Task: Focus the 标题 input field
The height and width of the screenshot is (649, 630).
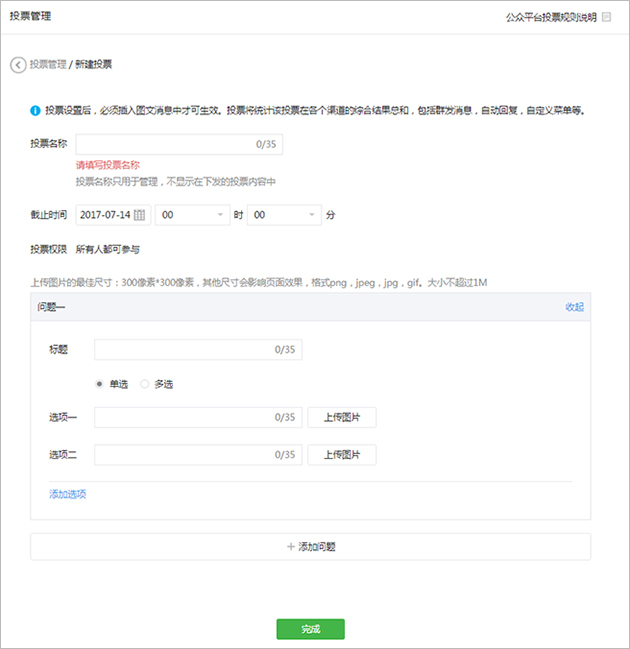Action: (198, 350)
